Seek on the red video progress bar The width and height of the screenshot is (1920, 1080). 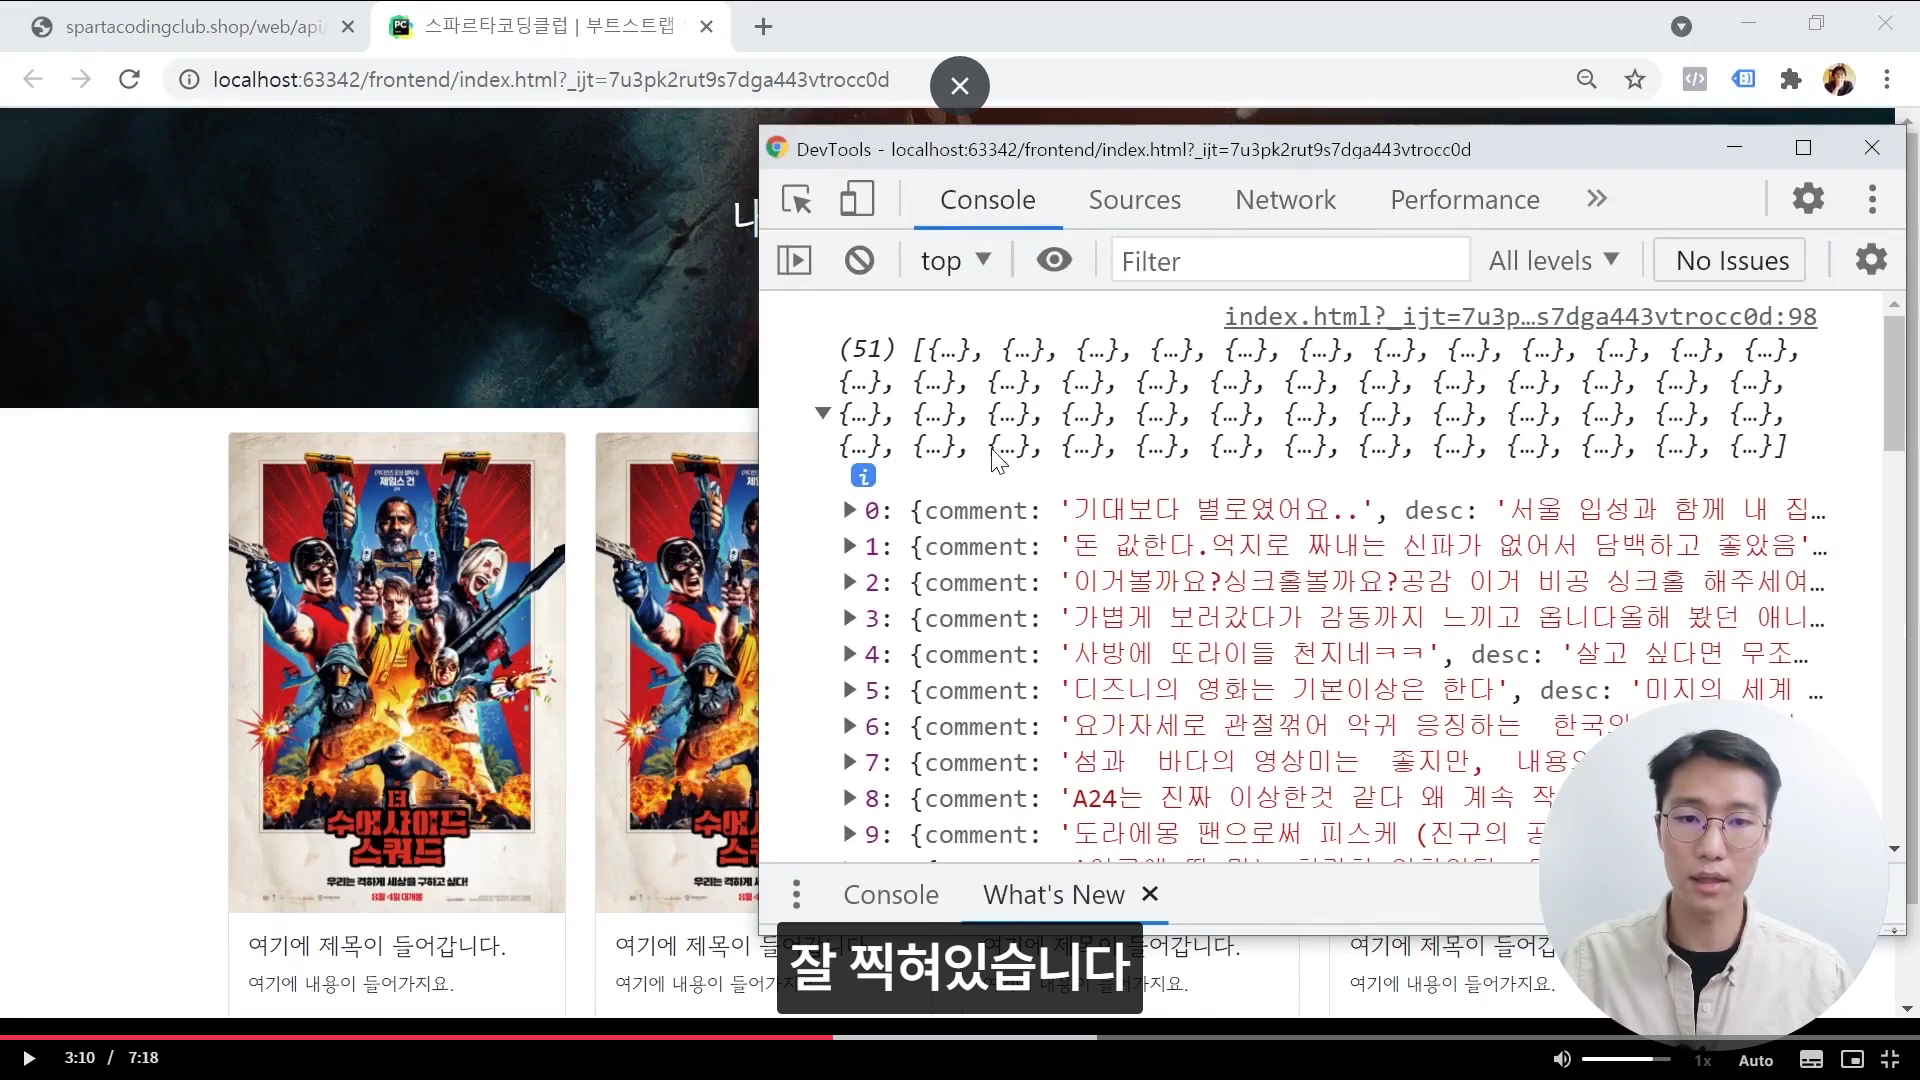click(x=416, y=1037)
